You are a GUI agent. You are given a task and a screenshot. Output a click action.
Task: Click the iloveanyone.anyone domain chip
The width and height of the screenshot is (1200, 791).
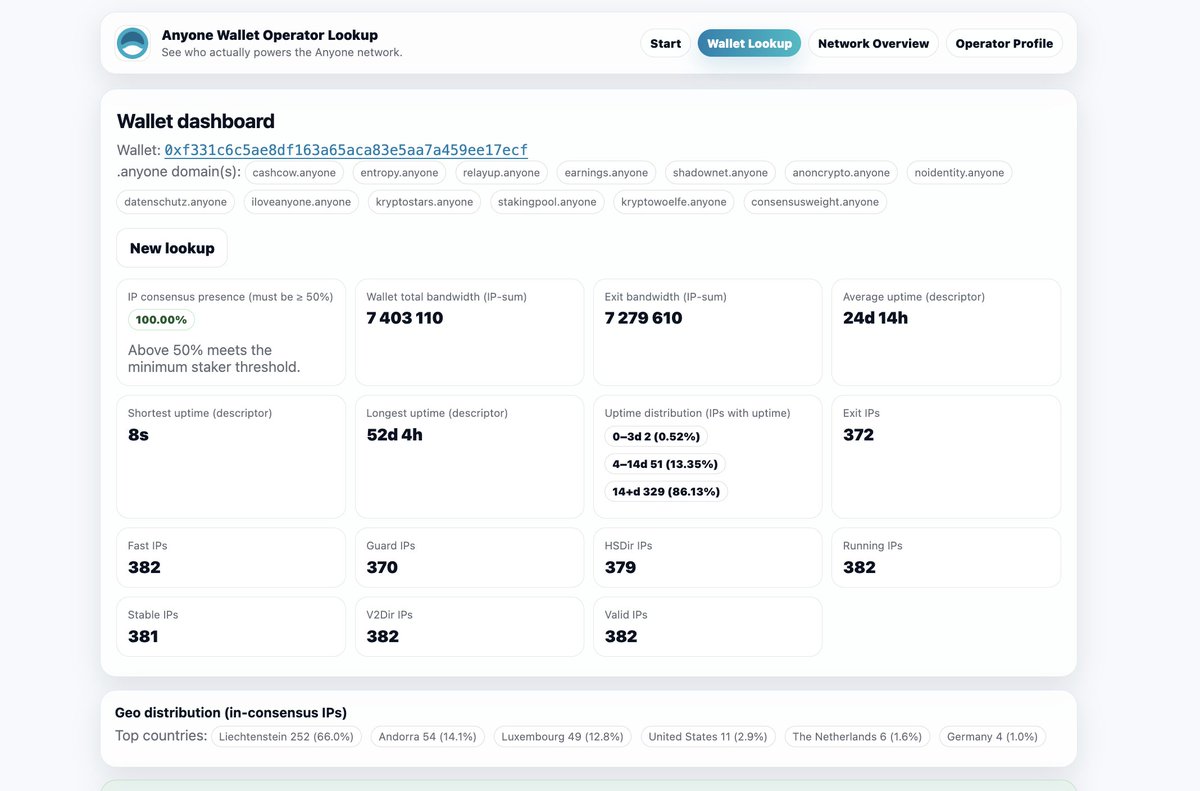point(301,202)
